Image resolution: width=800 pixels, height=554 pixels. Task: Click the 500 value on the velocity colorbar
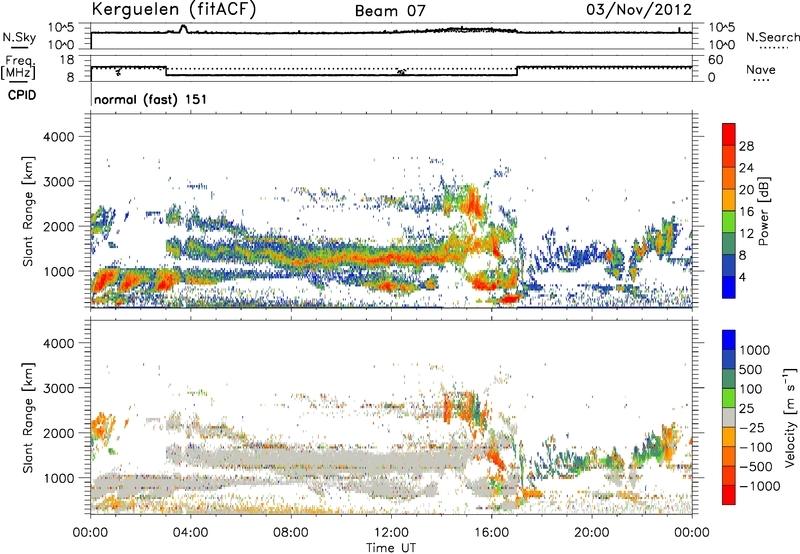point(751,370)
